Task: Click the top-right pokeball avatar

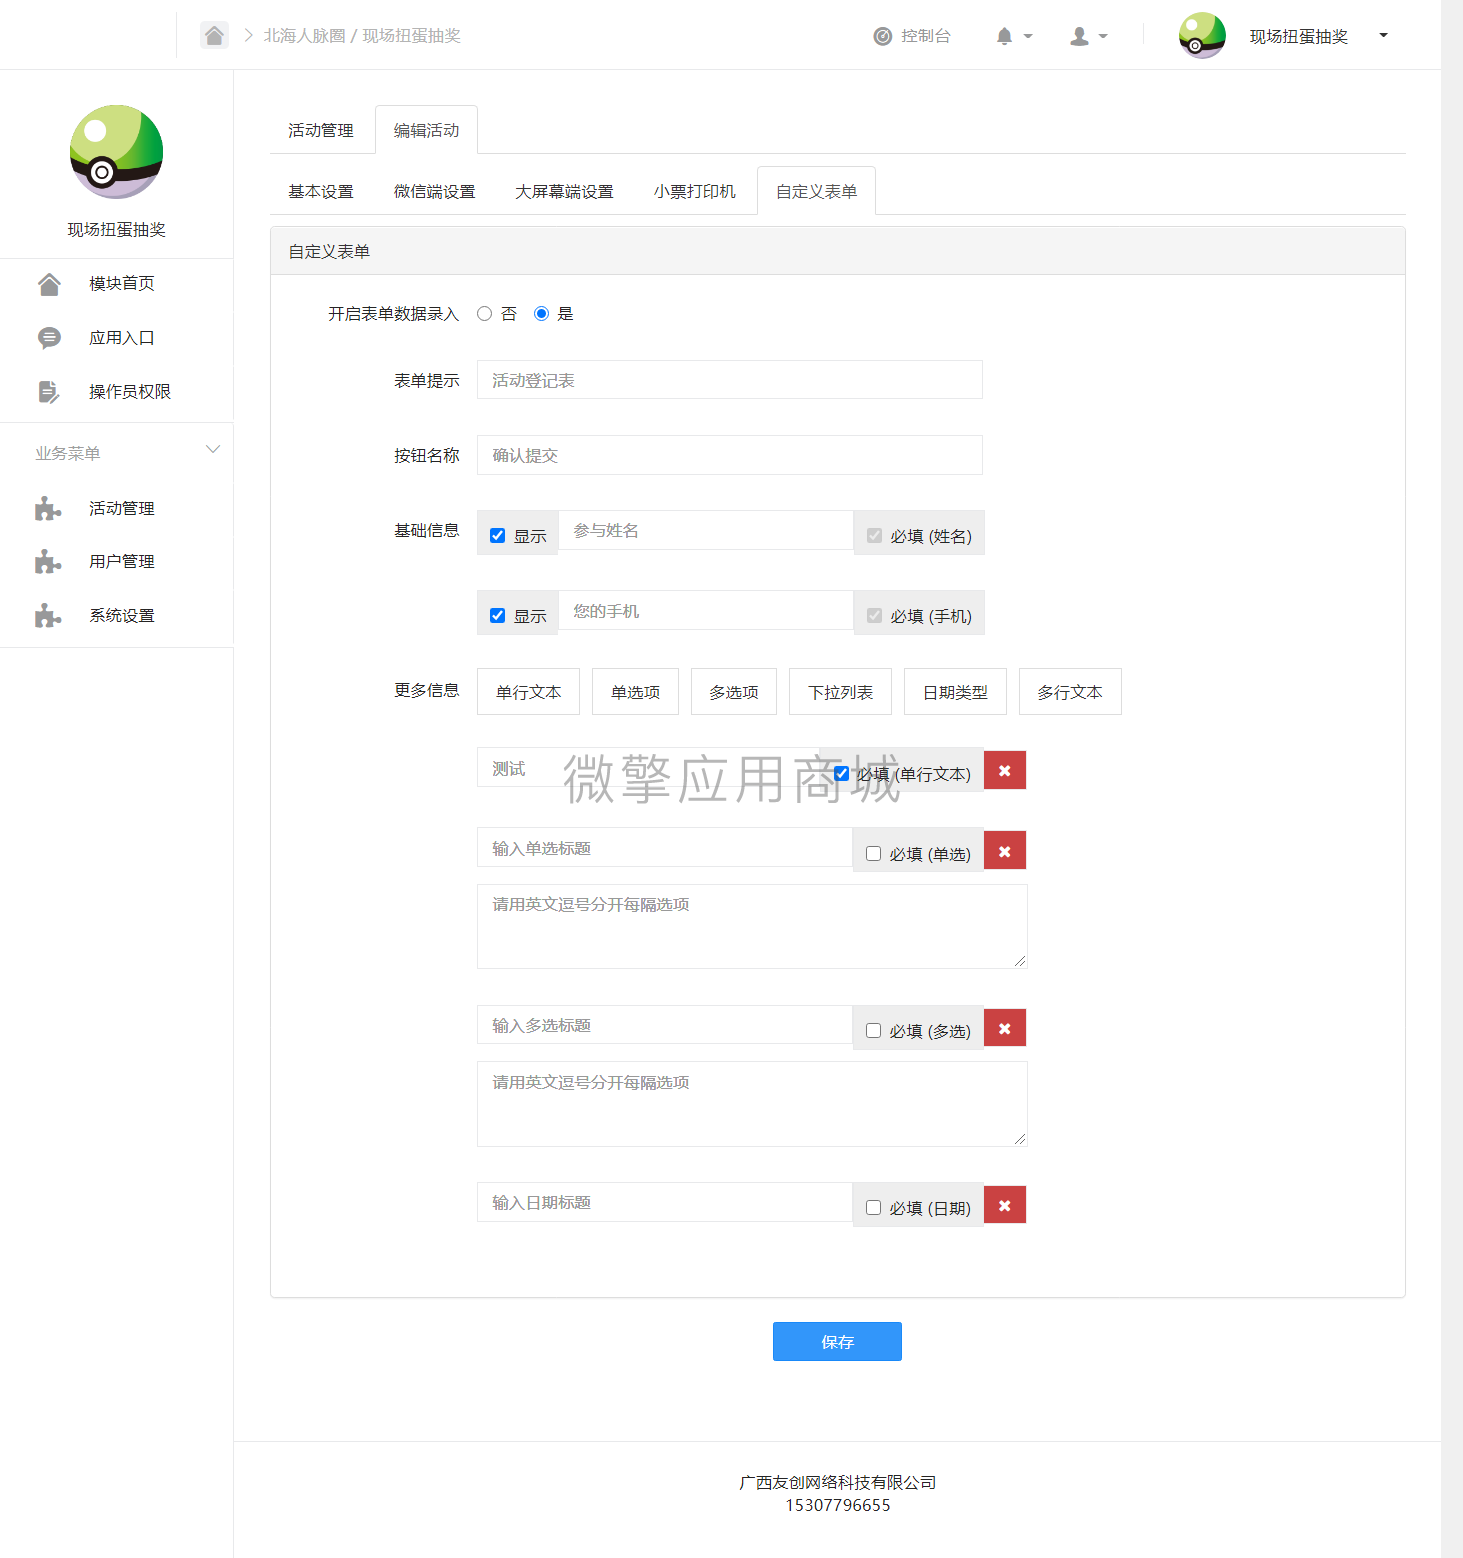Action: tap(1202, 36)
